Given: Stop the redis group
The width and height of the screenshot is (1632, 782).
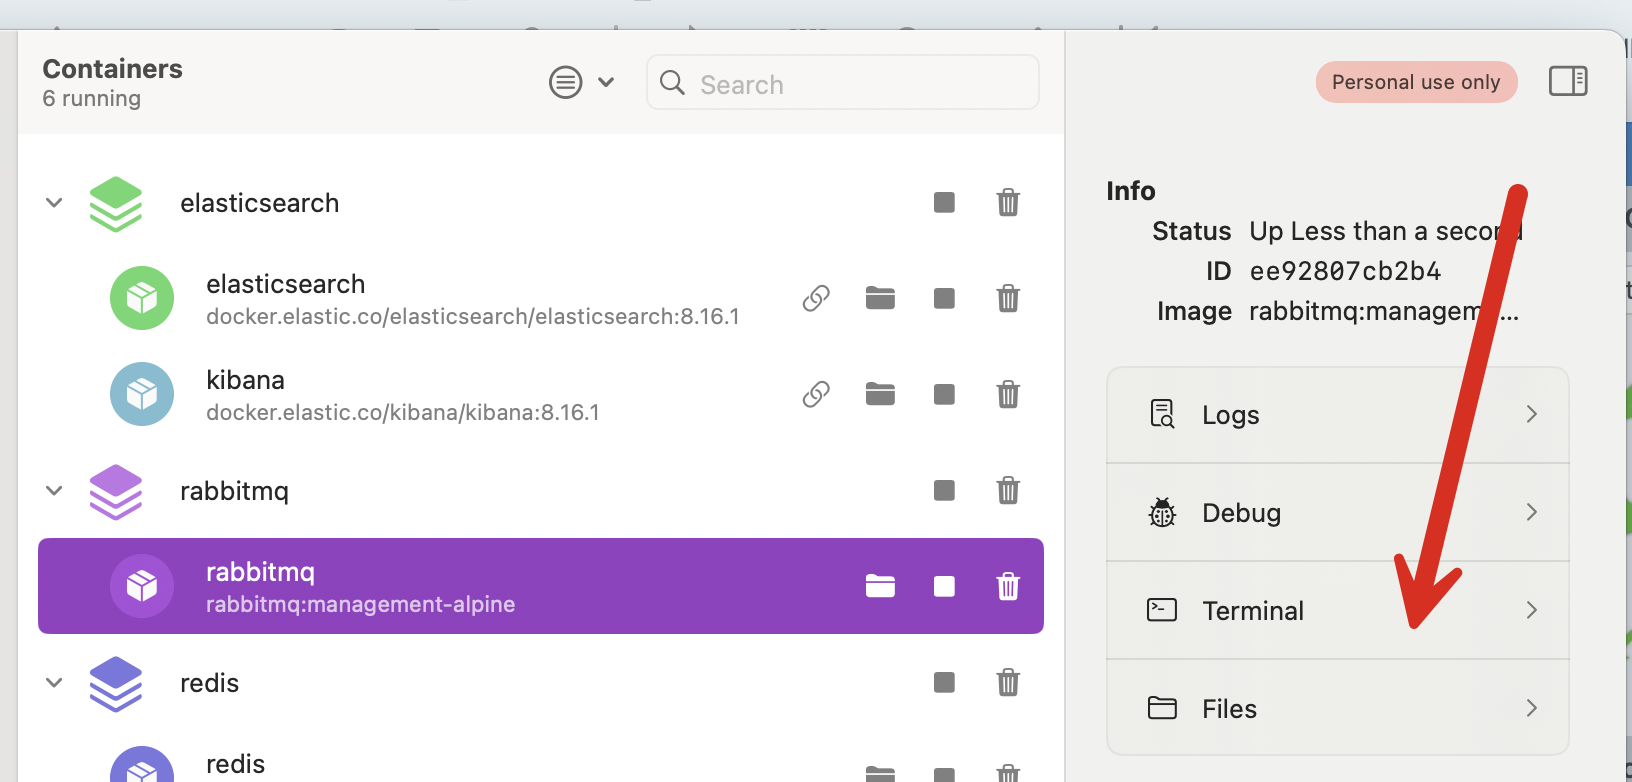Looking at the screenshot, I should coord(944,683).
